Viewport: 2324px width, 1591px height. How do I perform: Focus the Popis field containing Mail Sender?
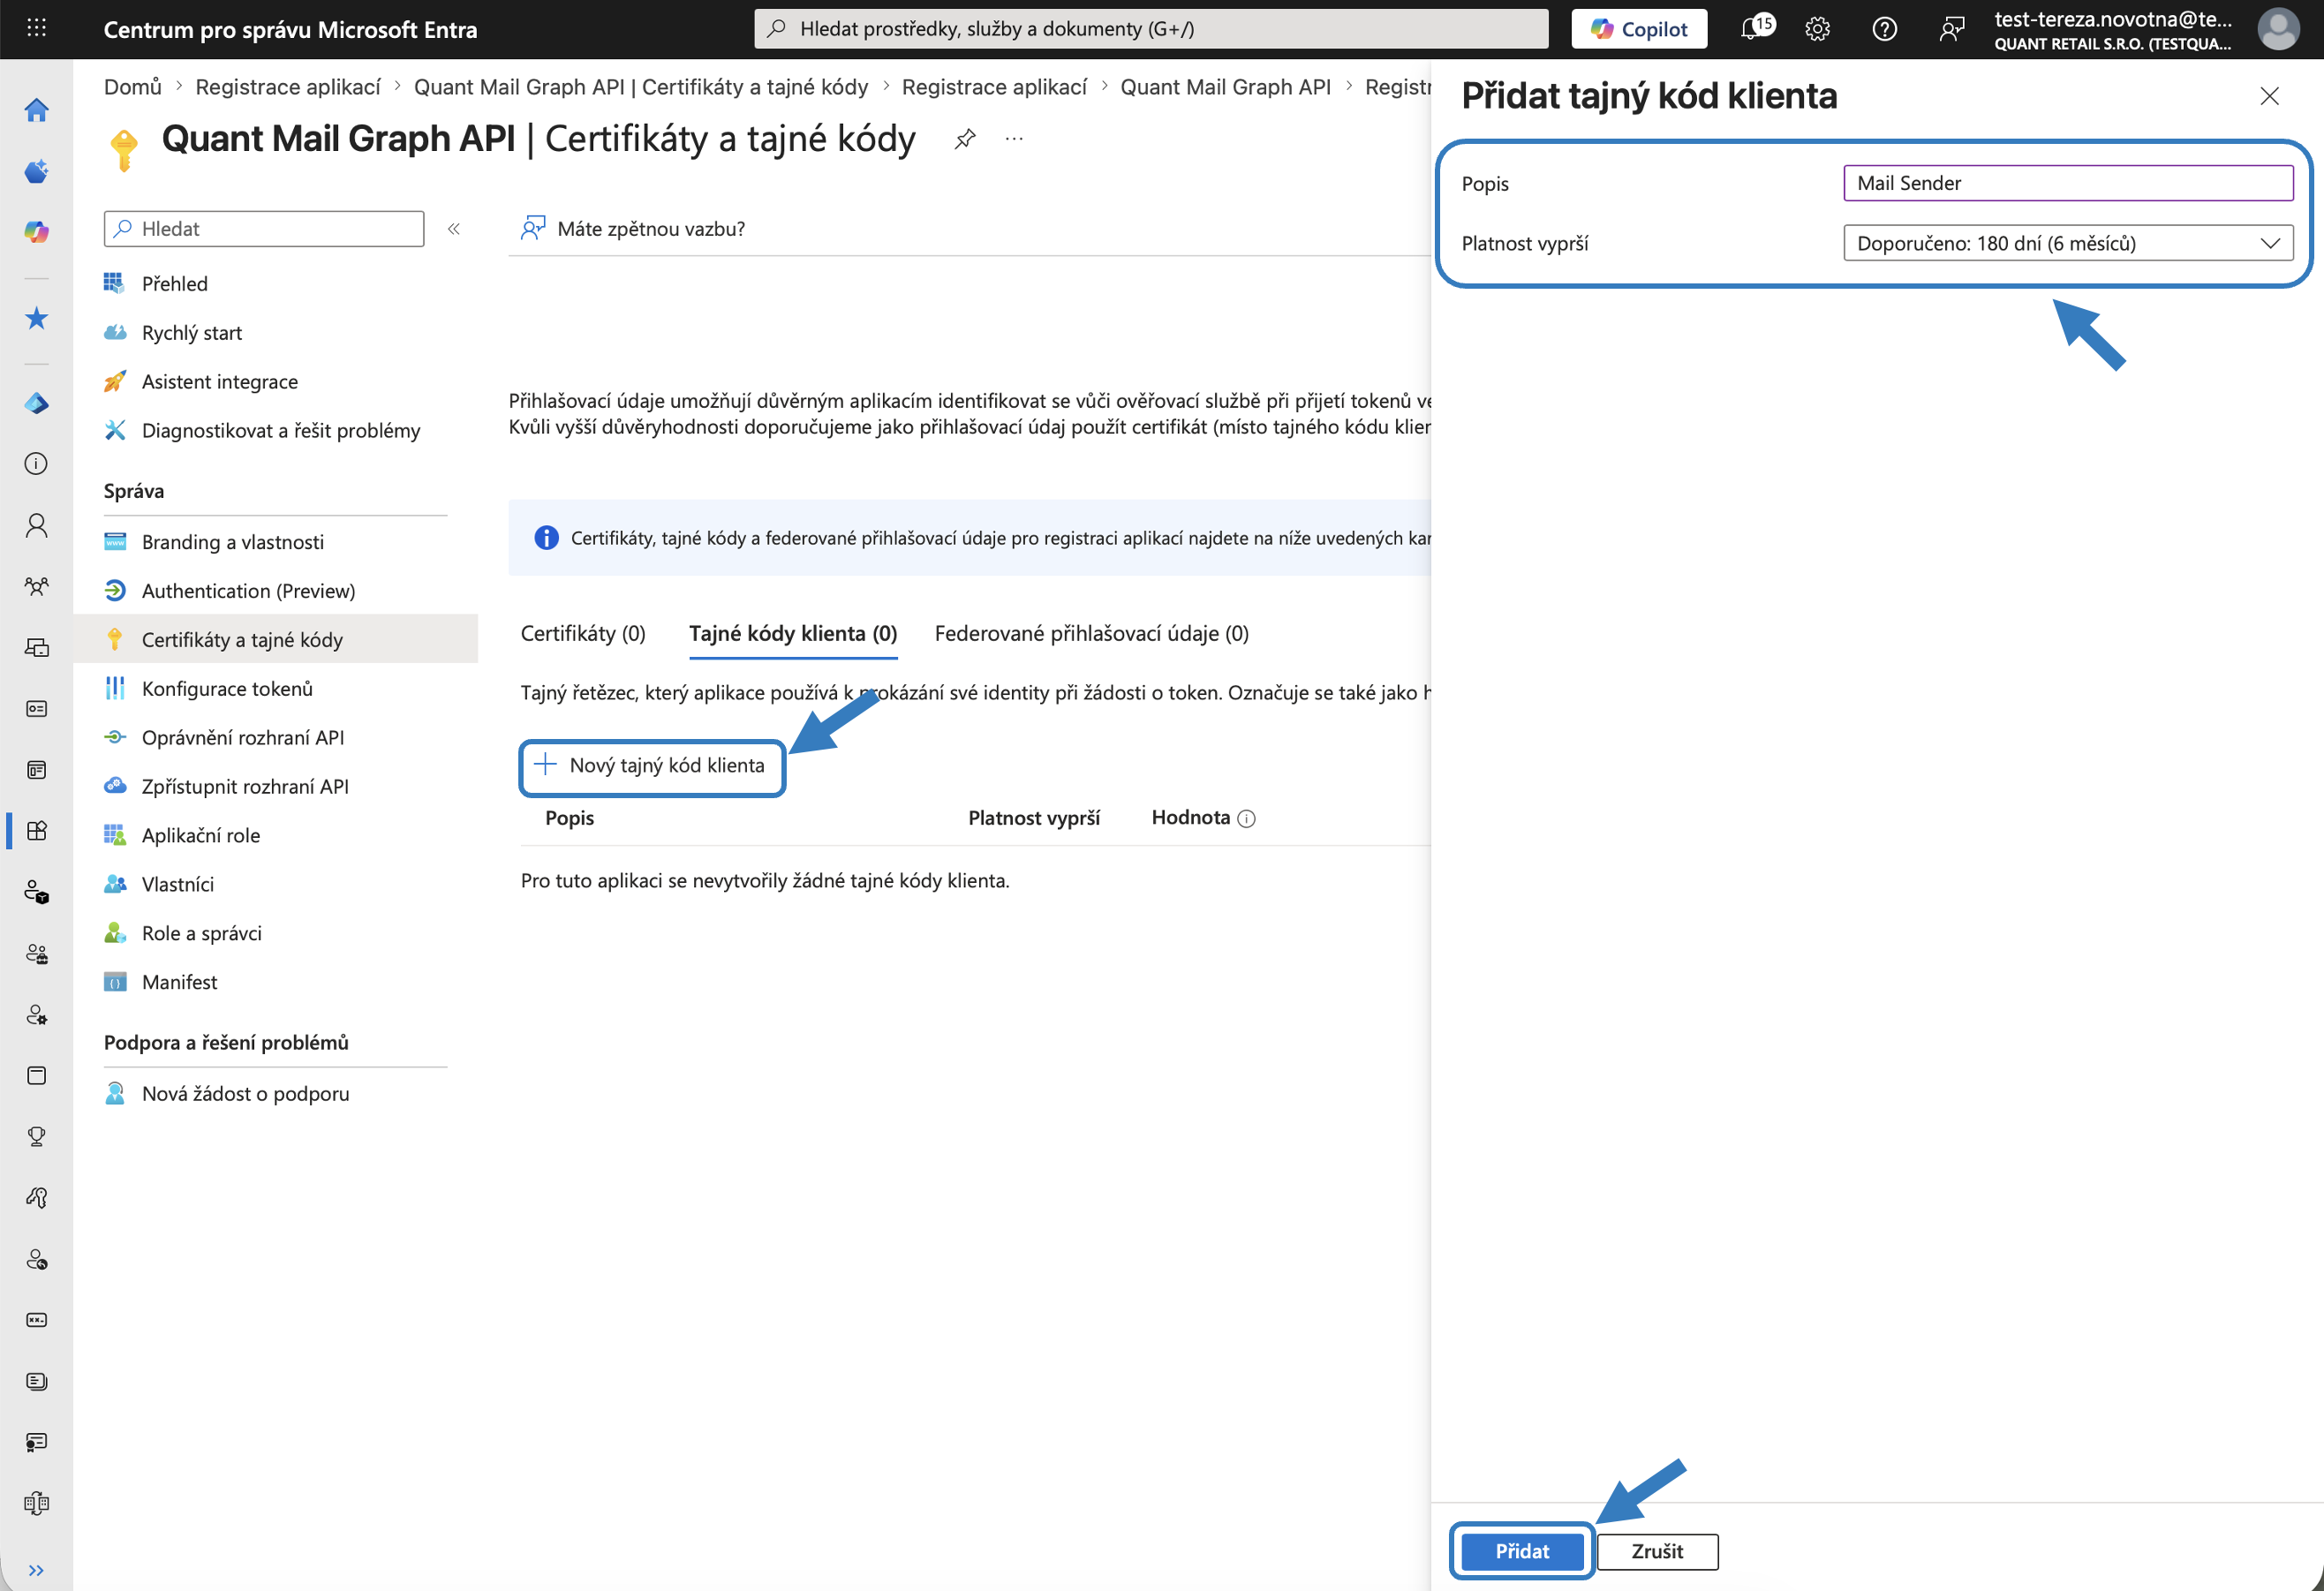pos(2068,183)
